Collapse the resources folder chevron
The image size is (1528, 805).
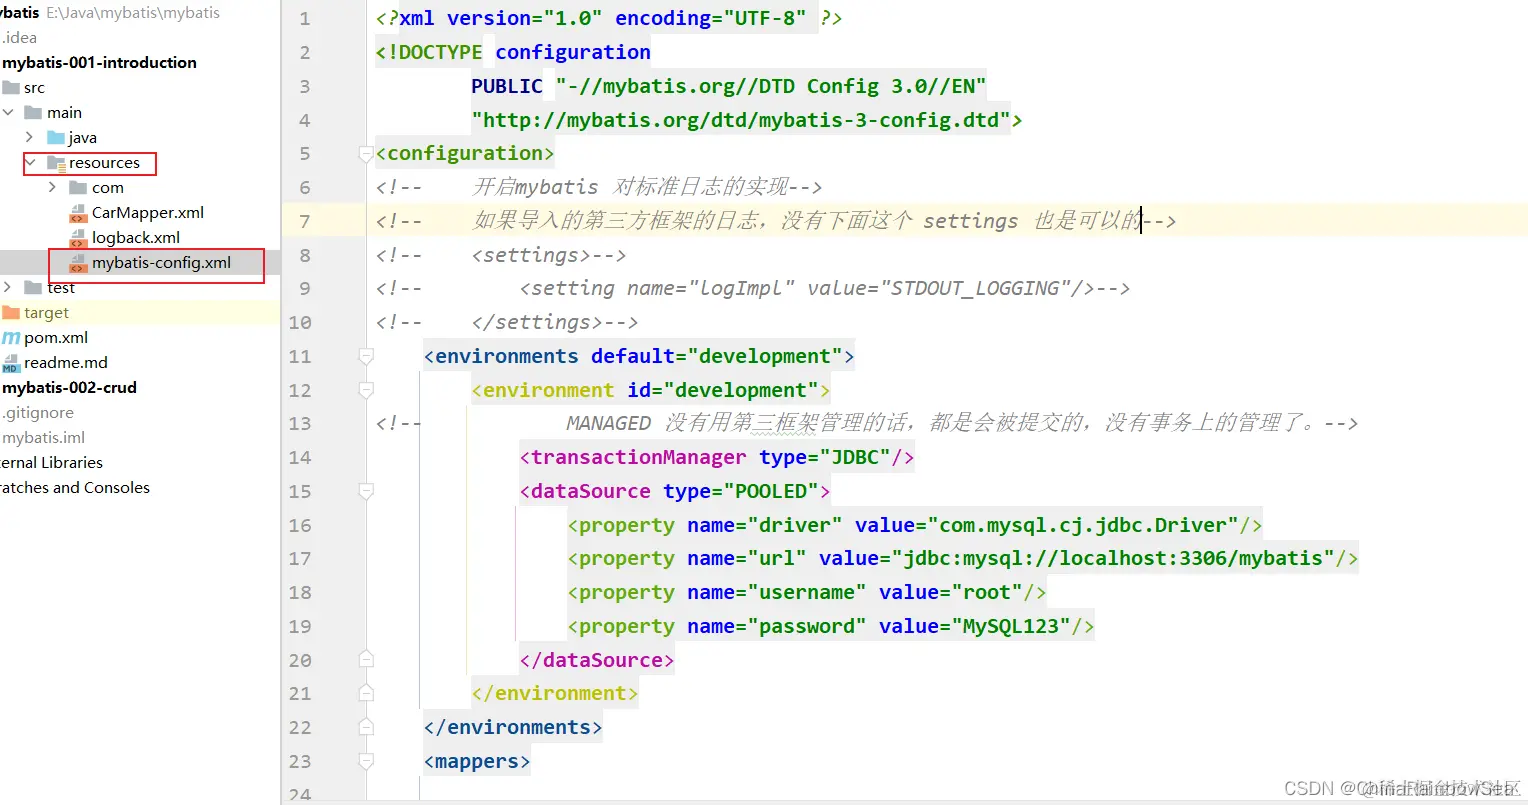click(30, 163)
